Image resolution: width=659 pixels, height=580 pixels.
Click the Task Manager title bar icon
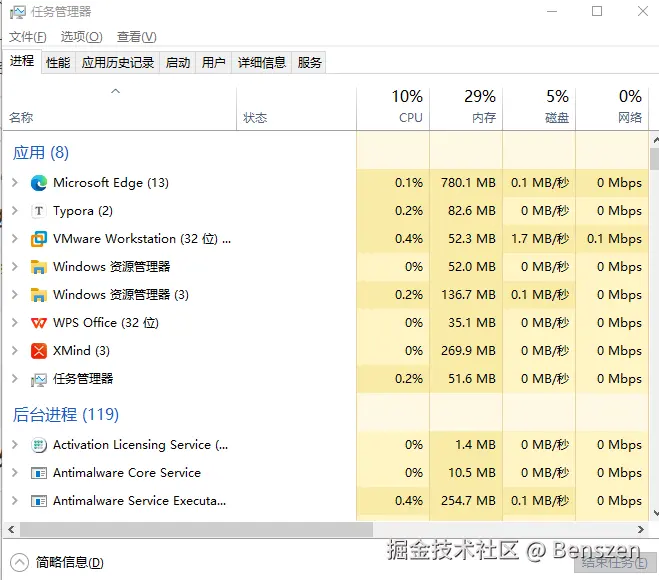click(x=18, y=12)
